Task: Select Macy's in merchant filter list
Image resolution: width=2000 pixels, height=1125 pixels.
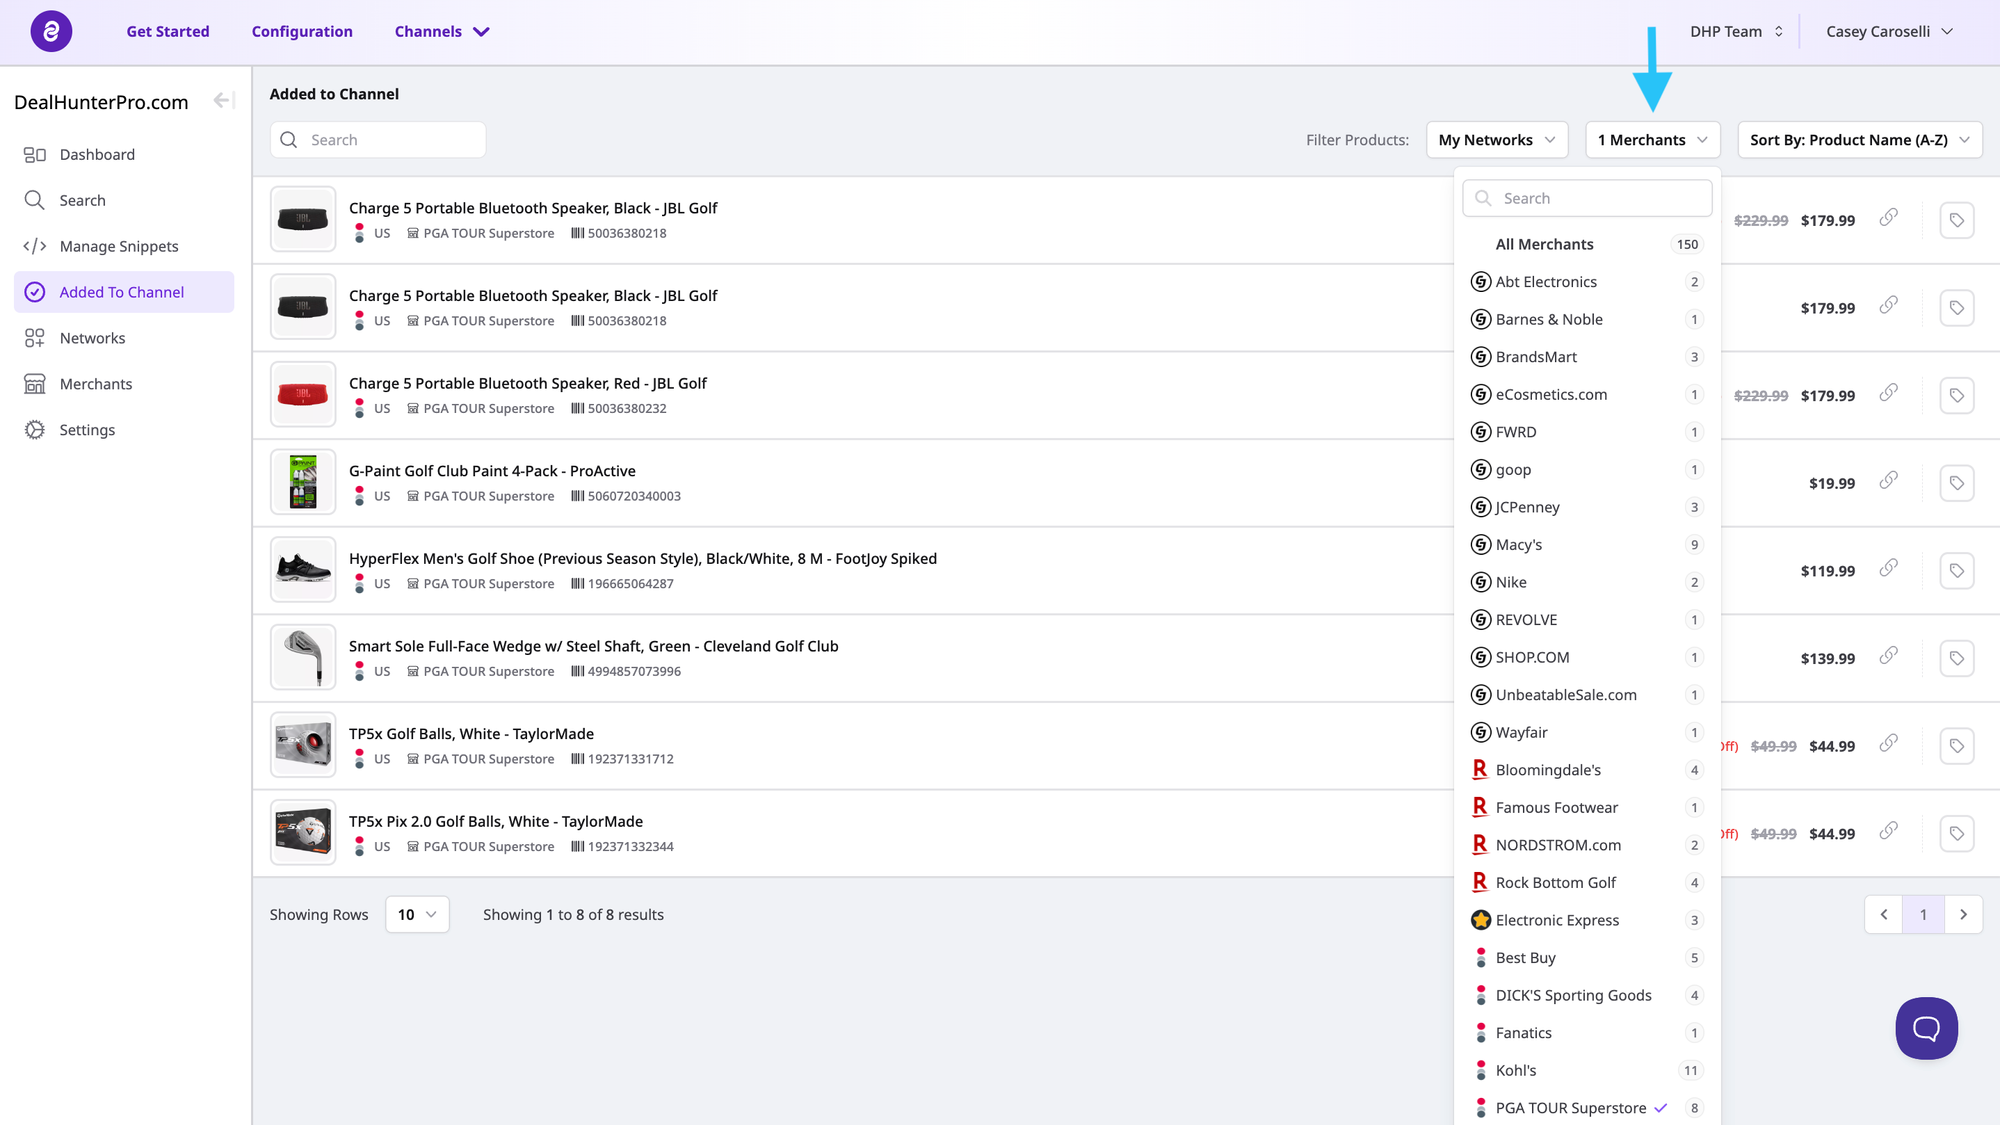Action: click(1518, 545)
